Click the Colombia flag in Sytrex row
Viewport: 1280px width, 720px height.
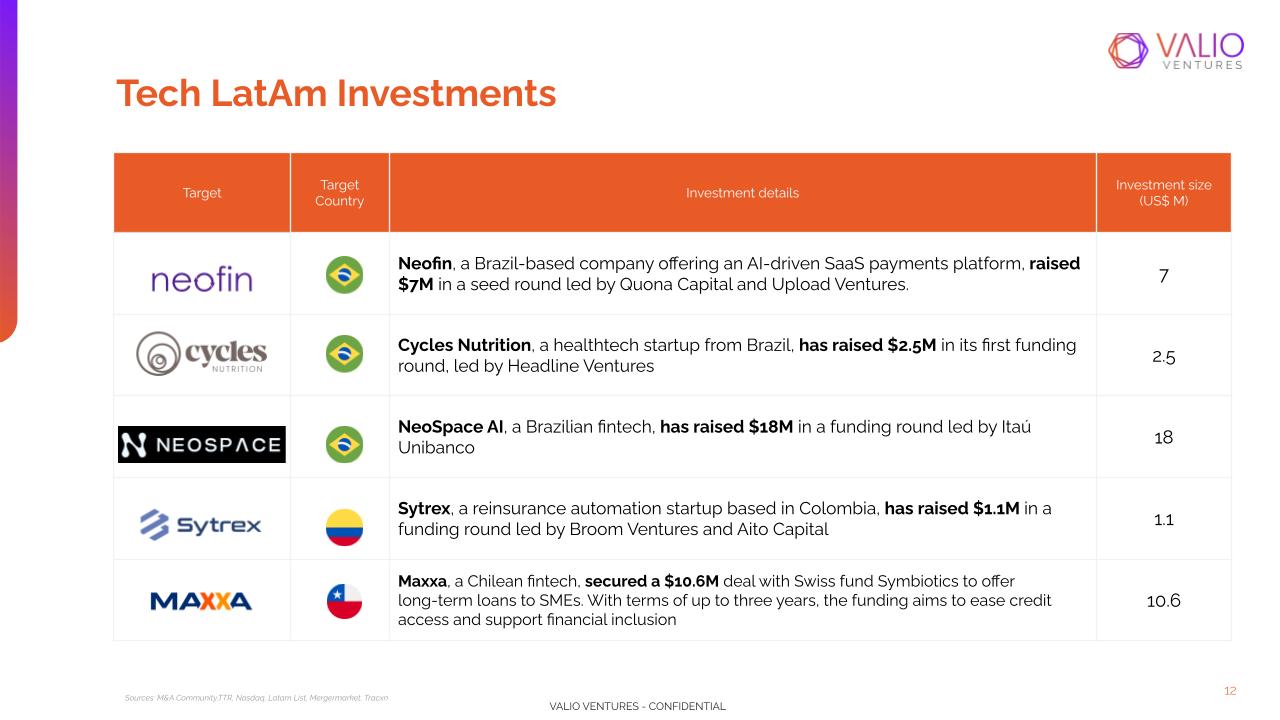point(344,527)
